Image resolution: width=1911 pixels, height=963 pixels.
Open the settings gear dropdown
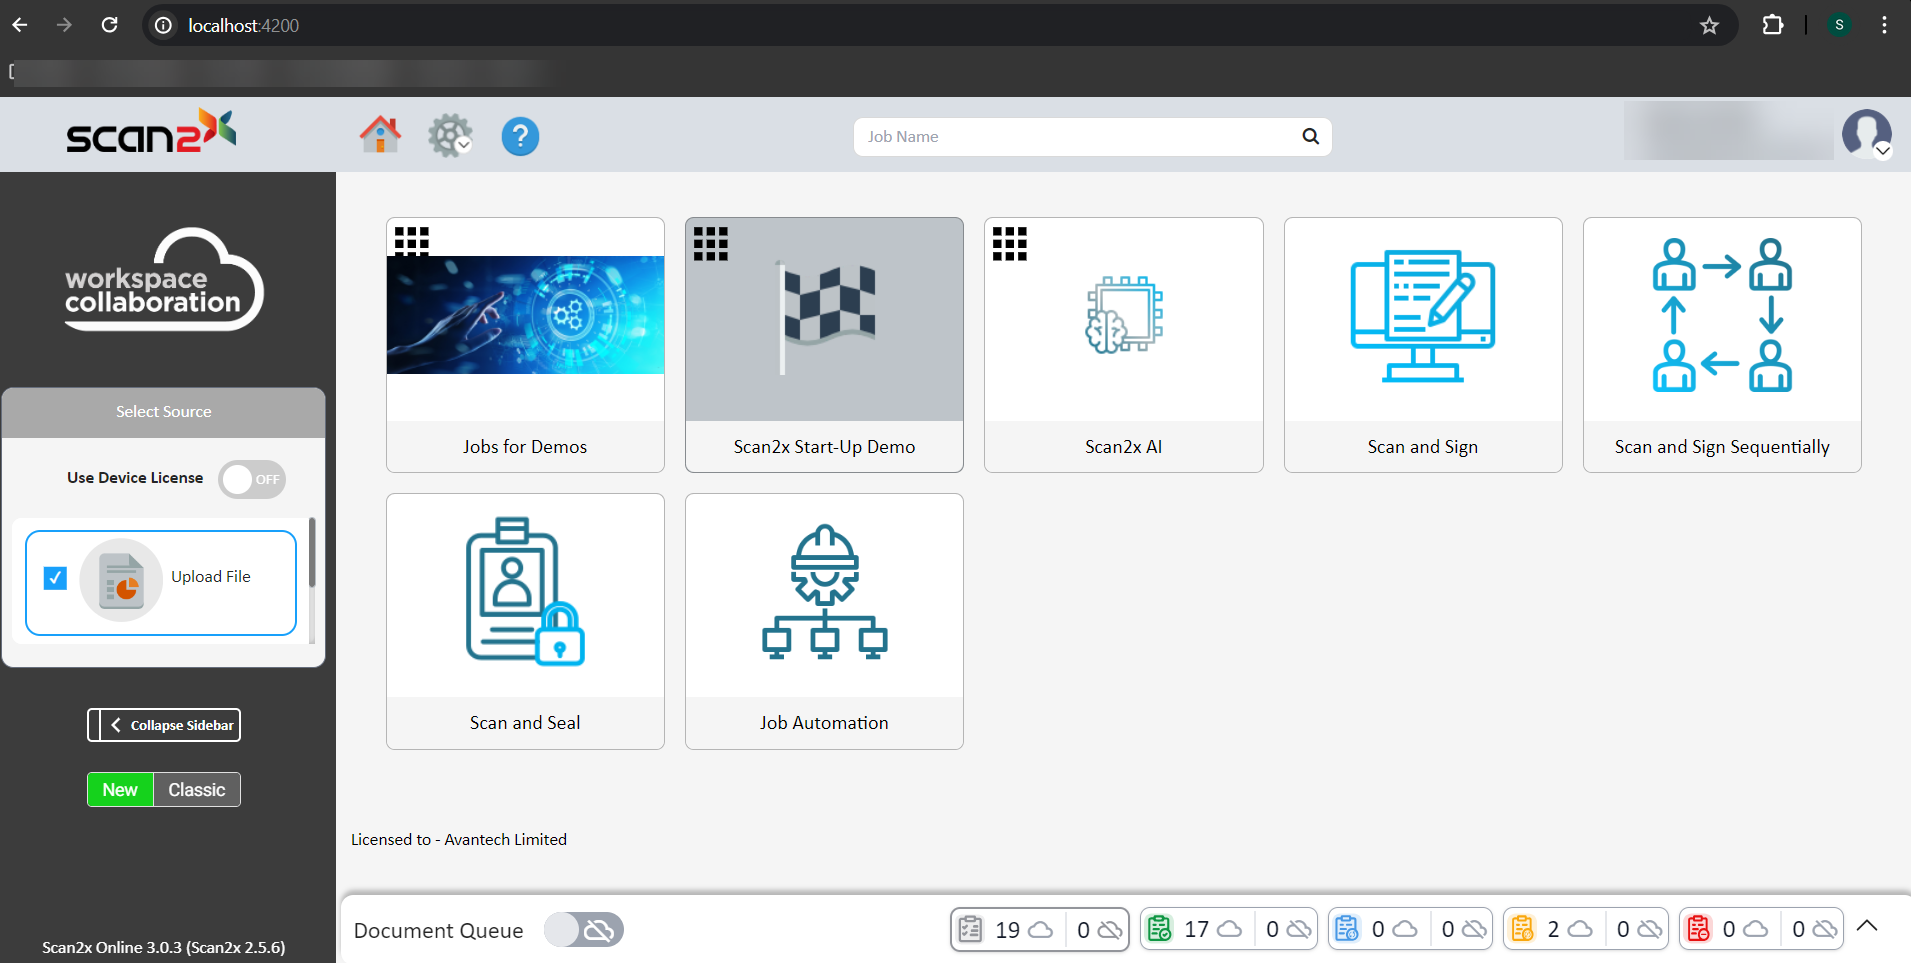click(x=450, y=136)
